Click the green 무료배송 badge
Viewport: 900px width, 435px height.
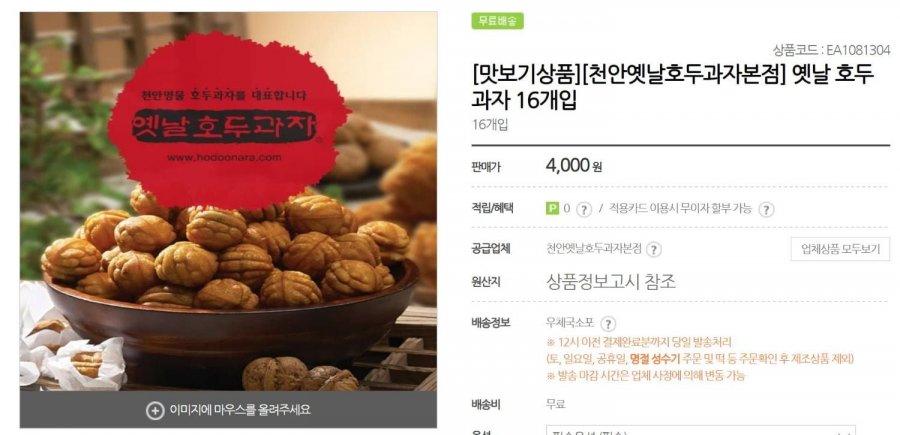pos(497,21)
